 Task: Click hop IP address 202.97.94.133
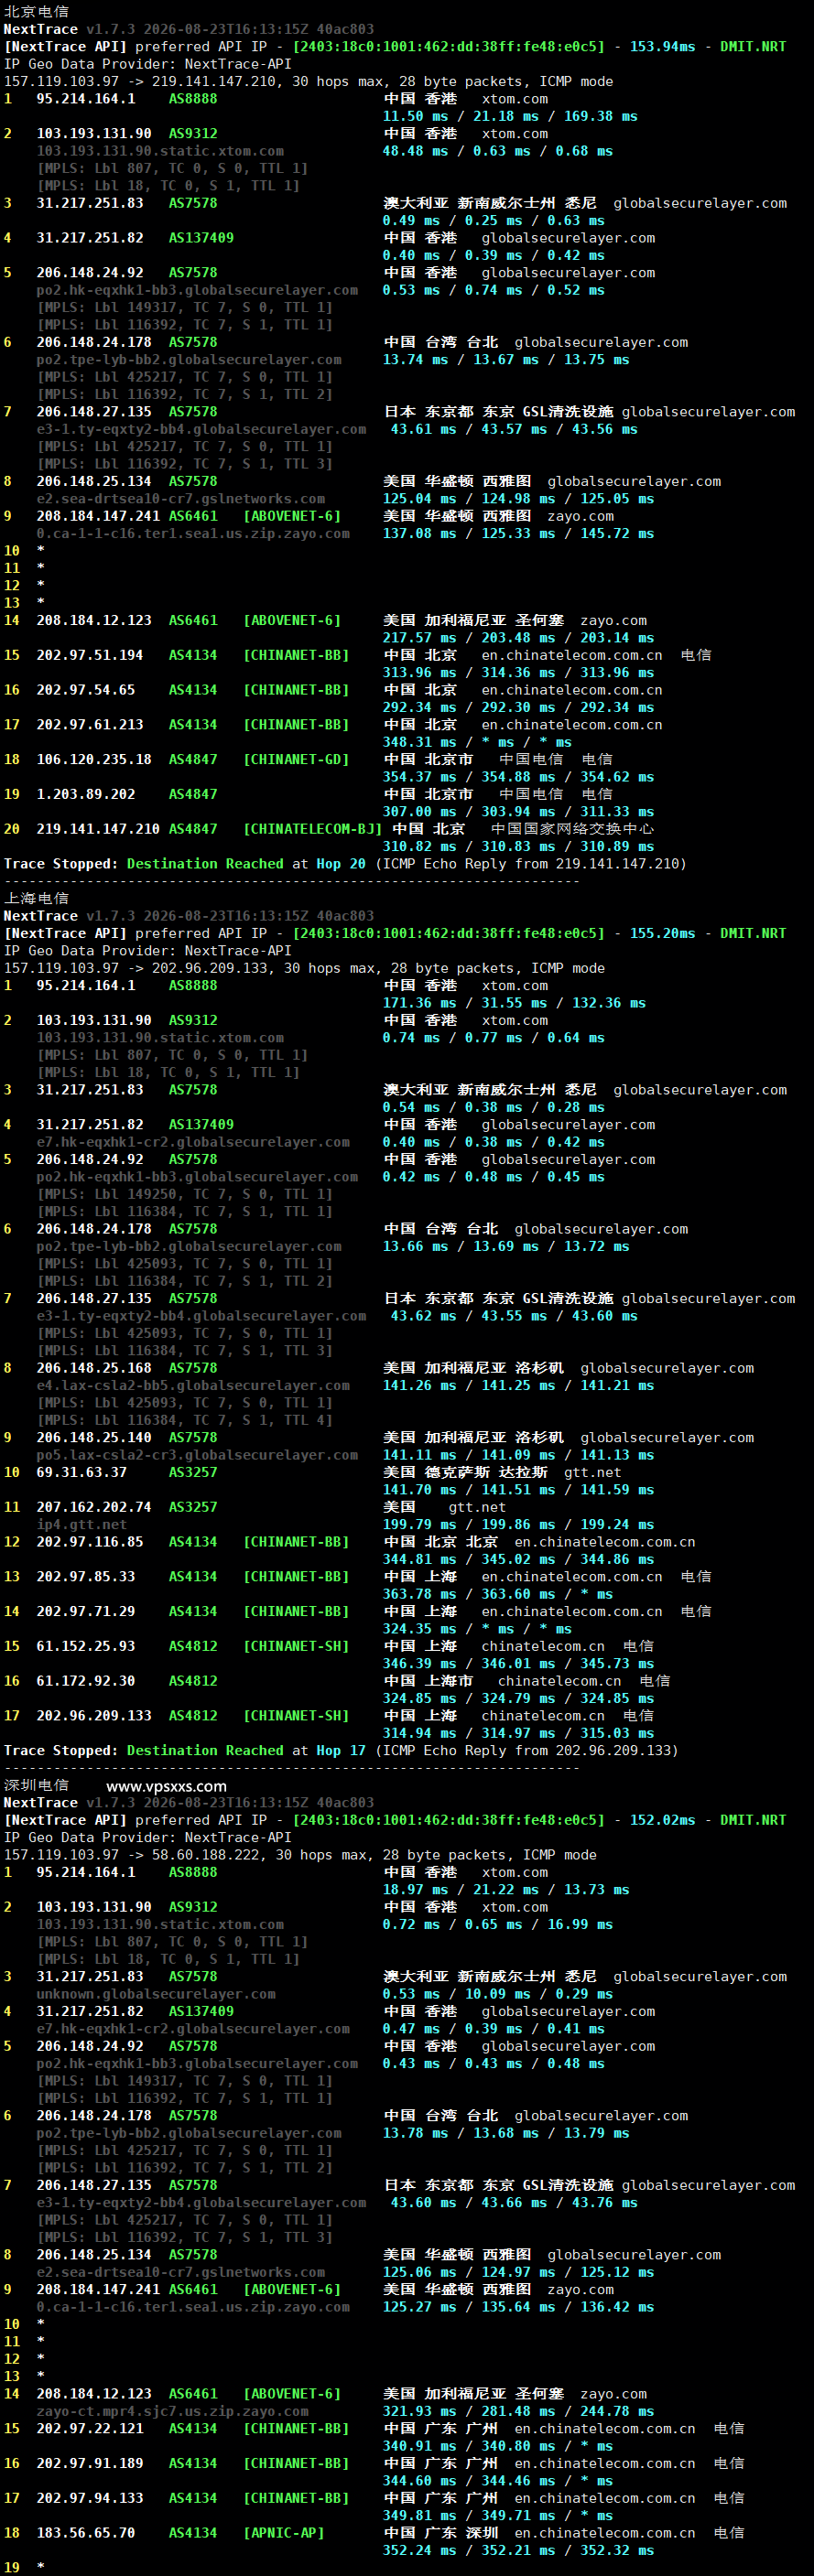(90, 2498)
